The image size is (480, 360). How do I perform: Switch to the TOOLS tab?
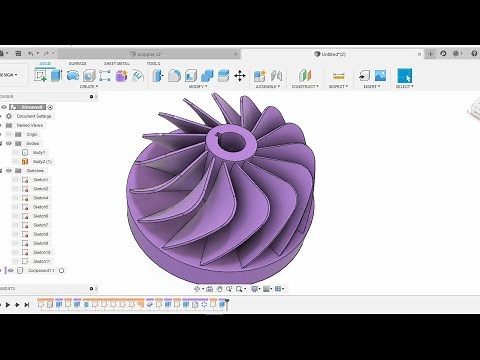point(153,63)
